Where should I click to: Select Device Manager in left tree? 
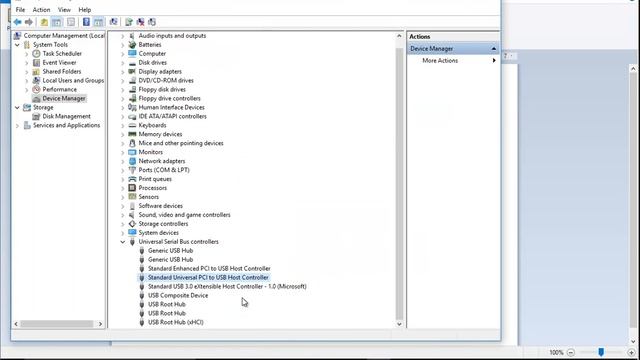point(64,98)
